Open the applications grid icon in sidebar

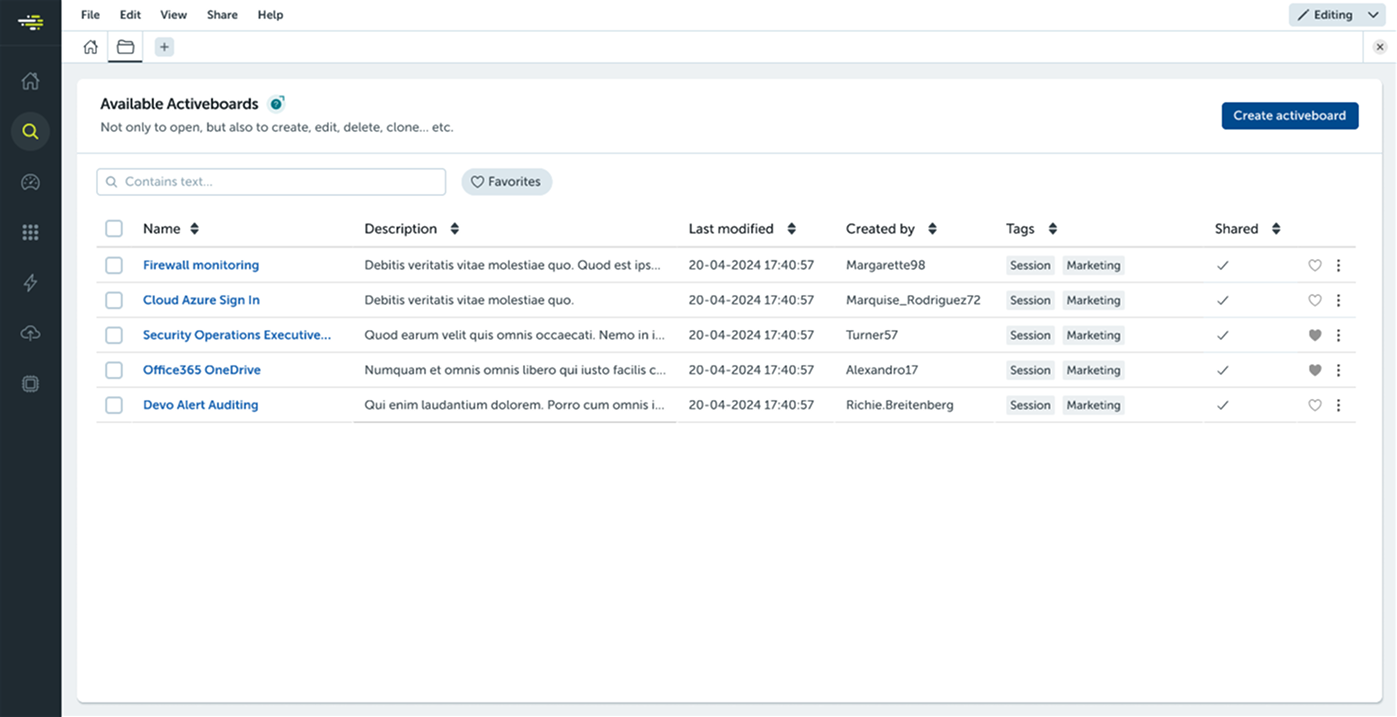pos(30,231)
